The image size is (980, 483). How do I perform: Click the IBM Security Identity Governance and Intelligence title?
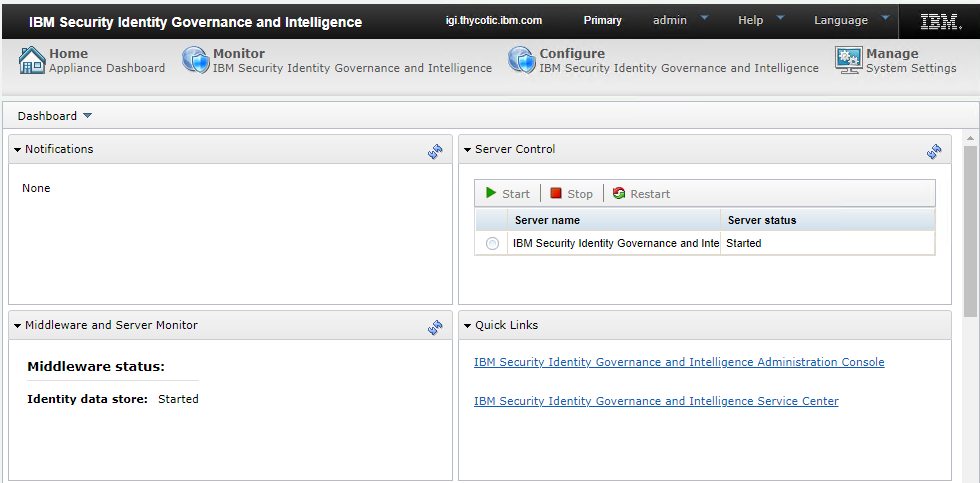click(196, 22)
